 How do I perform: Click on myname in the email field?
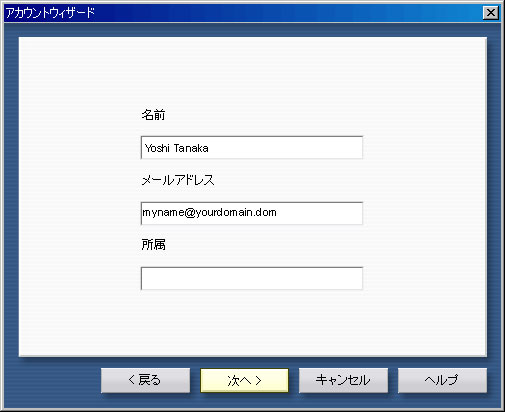click(x=163, y=213)
